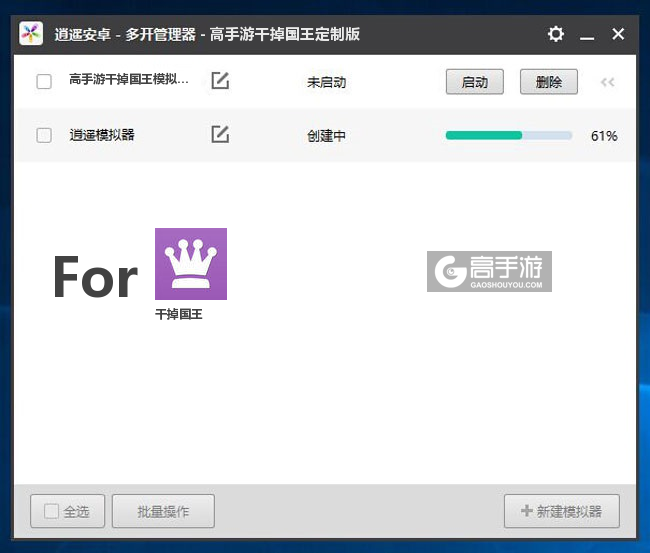
Task: Click the 61% progress value
Action: [x=604, y=136]
